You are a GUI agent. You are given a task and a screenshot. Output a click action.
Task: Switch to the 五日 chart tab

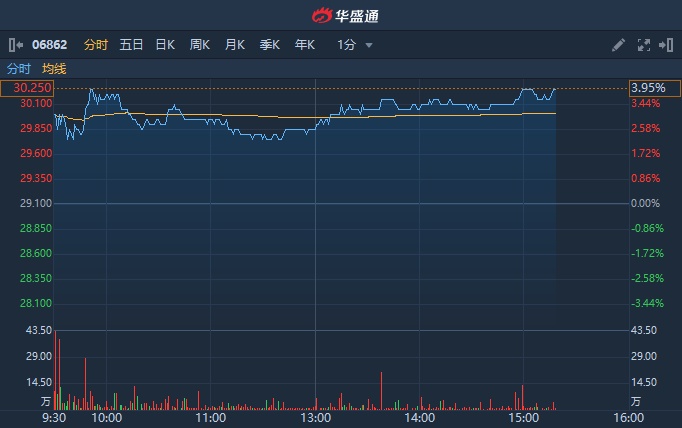pyautogui.click(x=131, y=45)
